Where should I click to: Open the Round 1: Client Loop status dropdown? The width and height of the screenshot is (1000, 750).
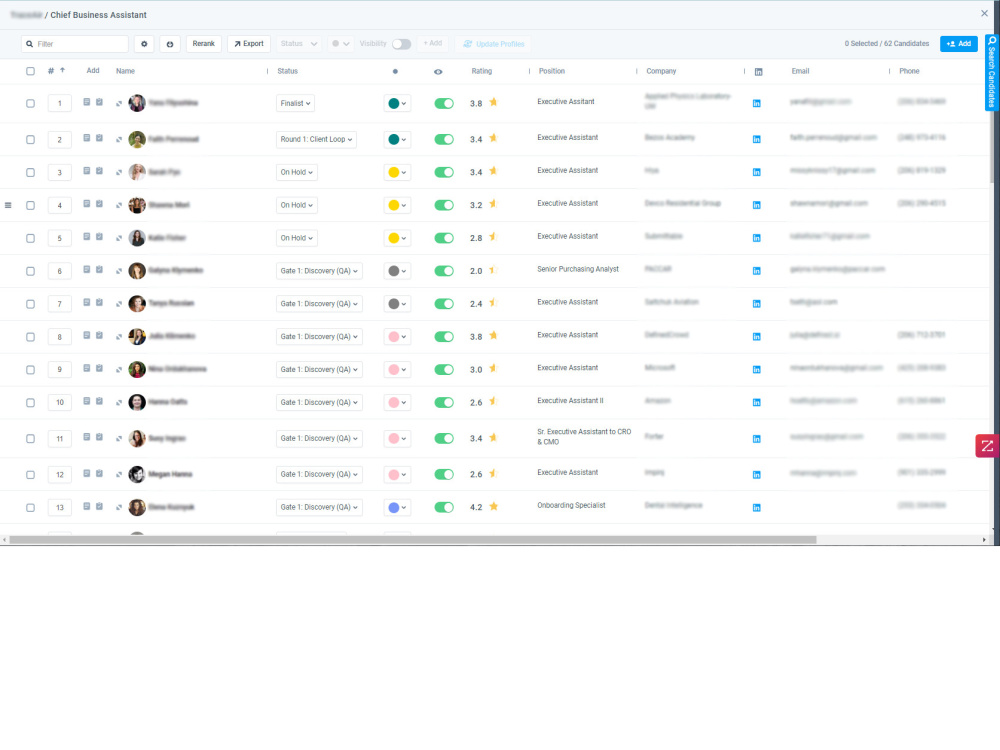tap(316, 140)
